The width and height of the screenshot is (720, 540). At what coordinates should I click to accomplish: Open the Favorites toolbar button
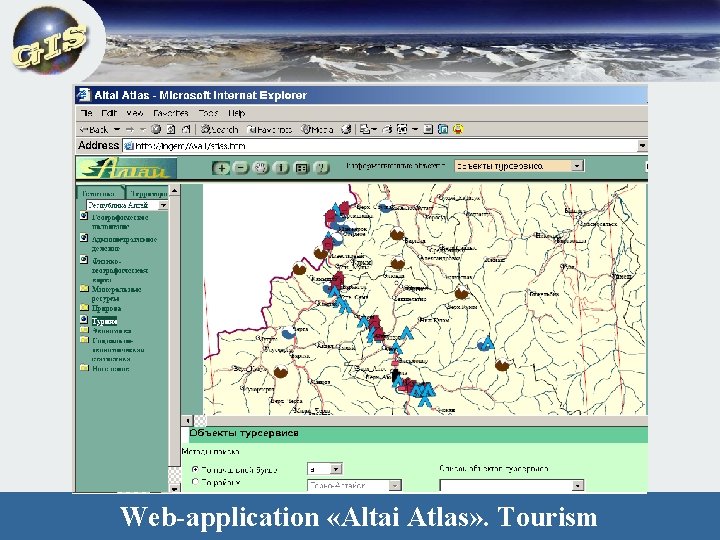click(269, 129)
